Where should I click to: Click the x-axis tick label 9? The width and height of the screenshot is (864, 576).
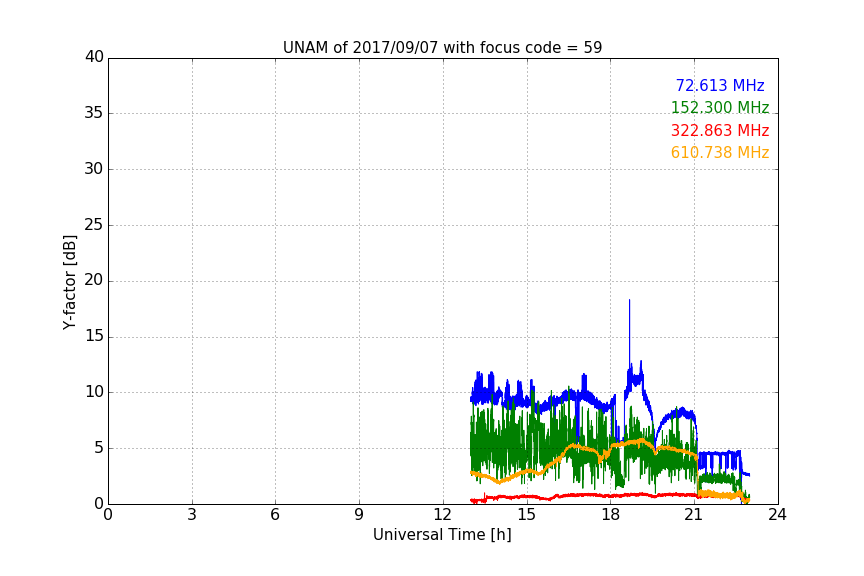(x=359, y=515)
